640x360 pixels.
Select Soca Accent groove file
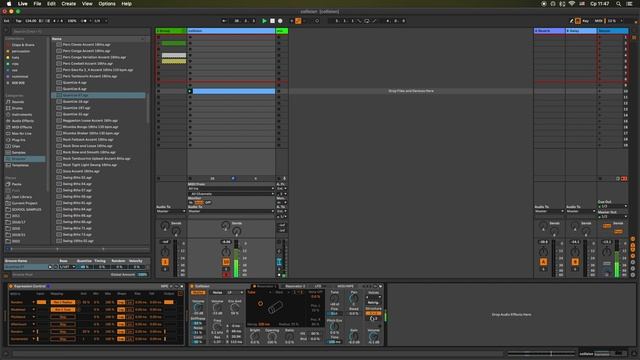point(81,171)
